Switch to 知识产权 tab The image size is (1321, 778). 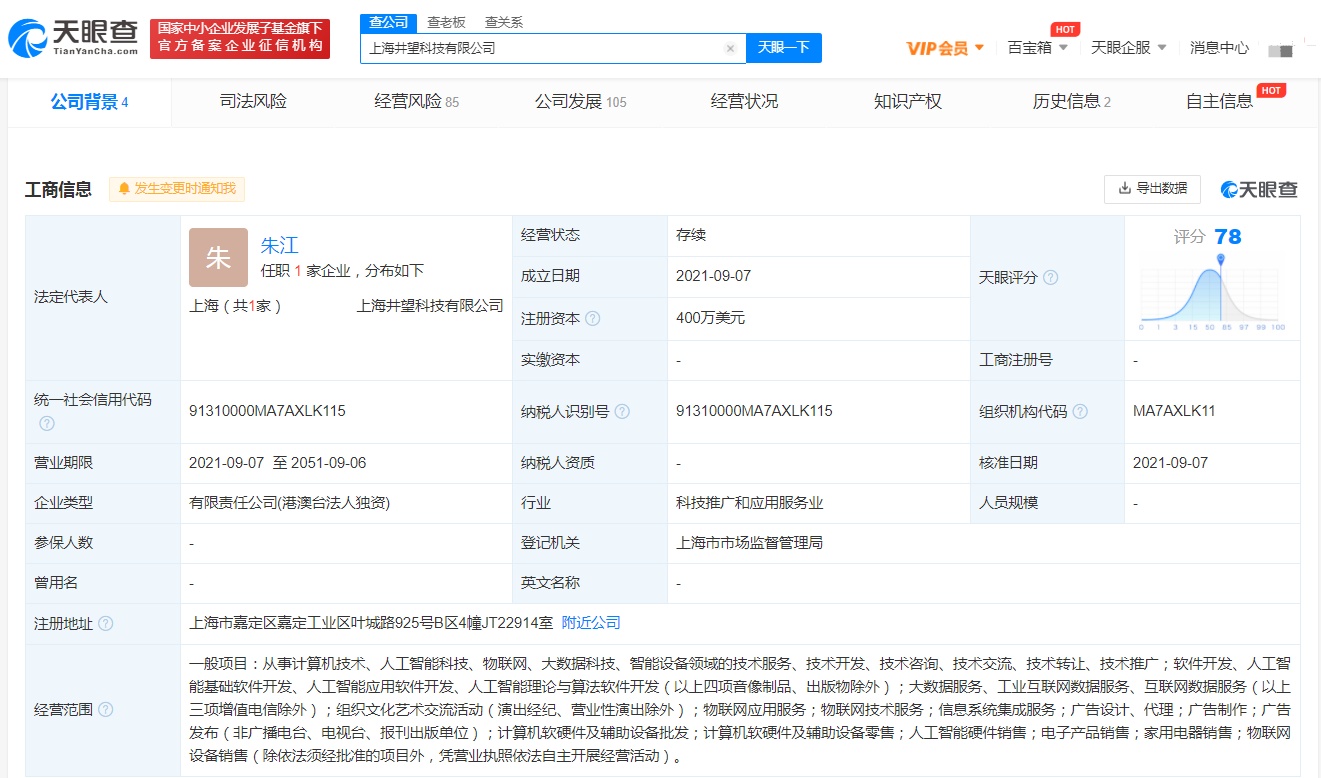pyautogui.click(x=908, y=101)
